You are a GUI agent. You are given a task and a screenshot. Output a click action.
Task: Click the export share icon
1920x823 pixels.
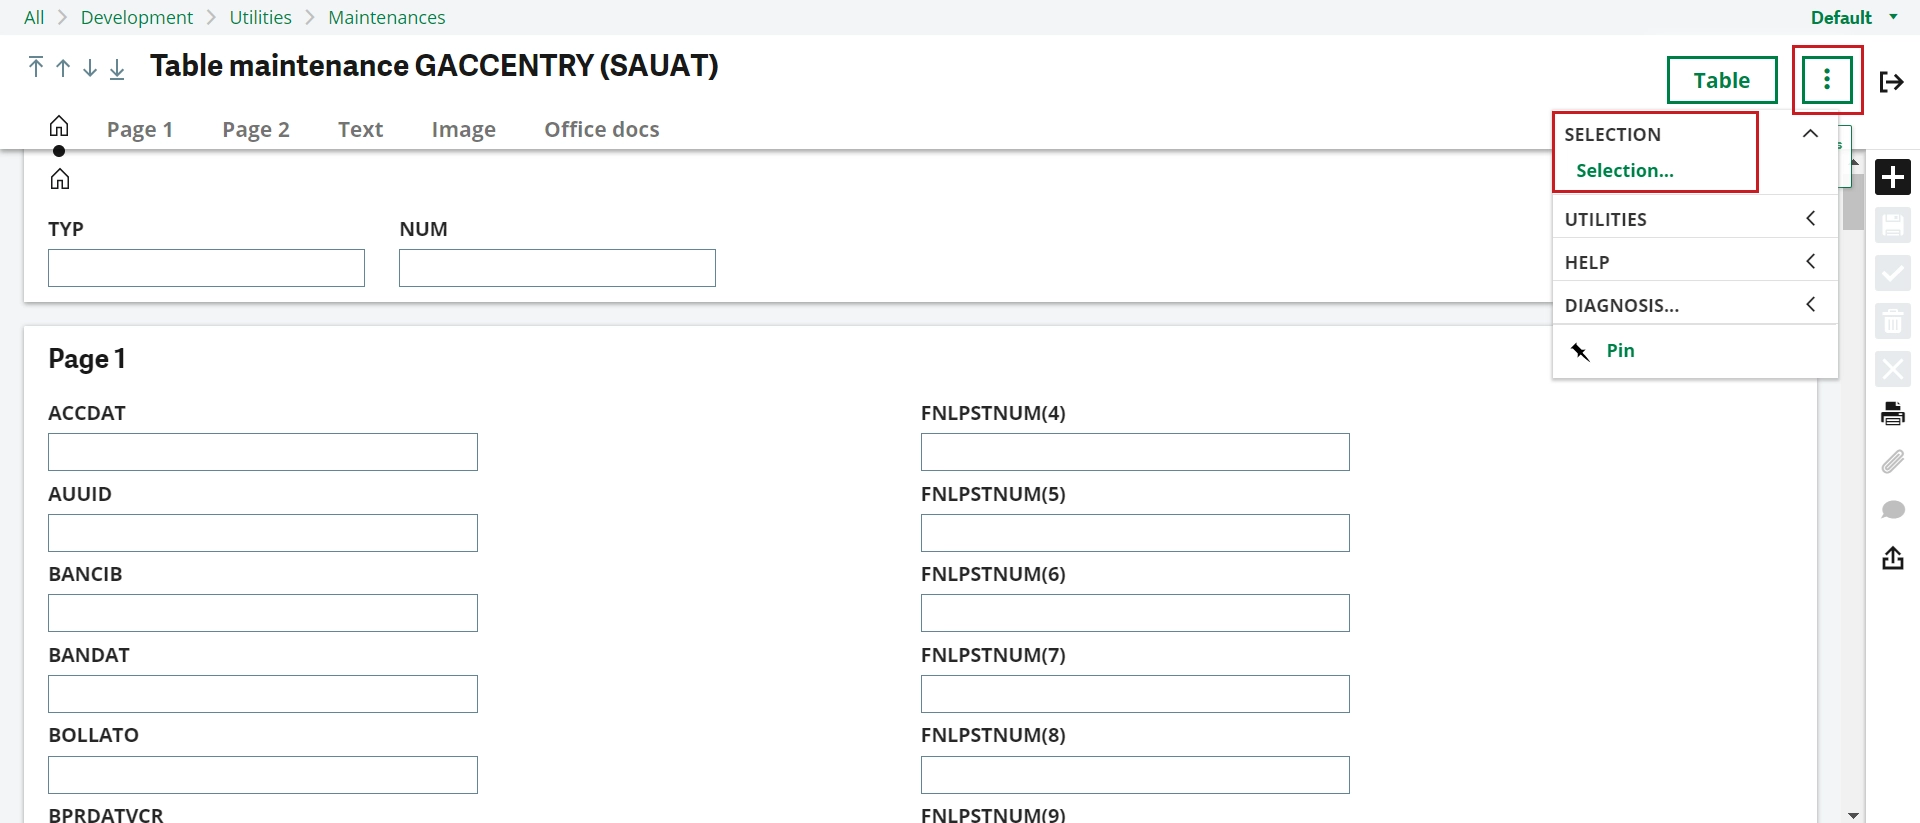[x=1892, y=558]
